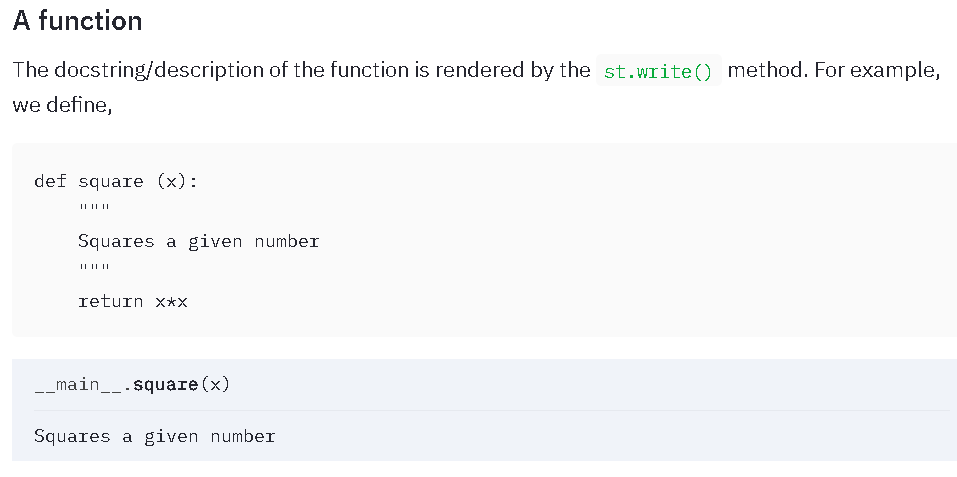
Task: Click "Squares a given number" in output box
Action: pyautogui.click(x=154, y=436)
